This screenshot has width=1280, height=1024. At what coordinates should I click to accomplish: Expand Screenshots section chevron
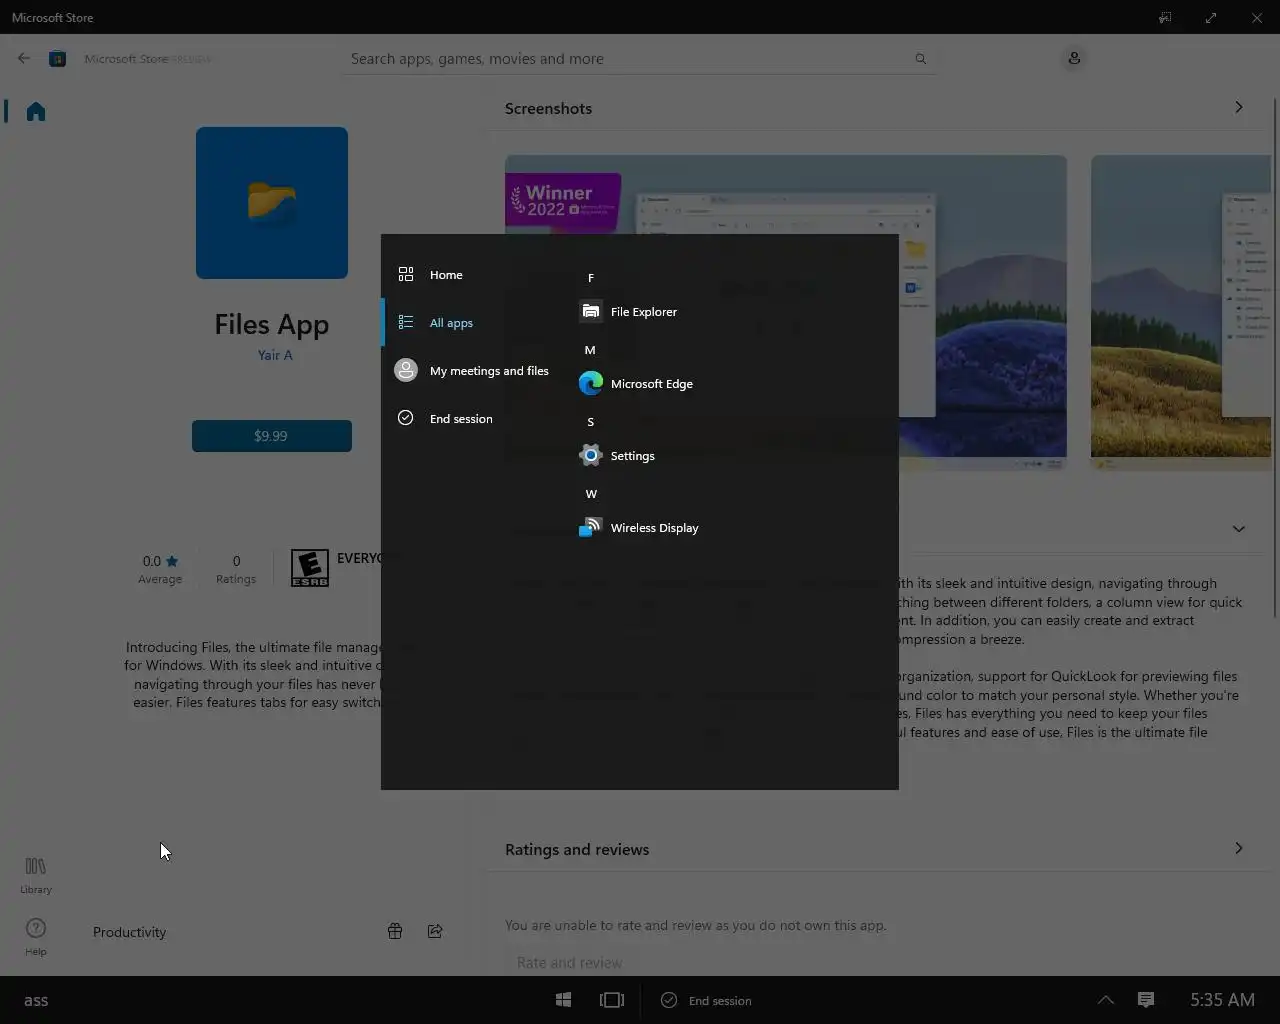pyautogui.click(x=1238, y=107)
